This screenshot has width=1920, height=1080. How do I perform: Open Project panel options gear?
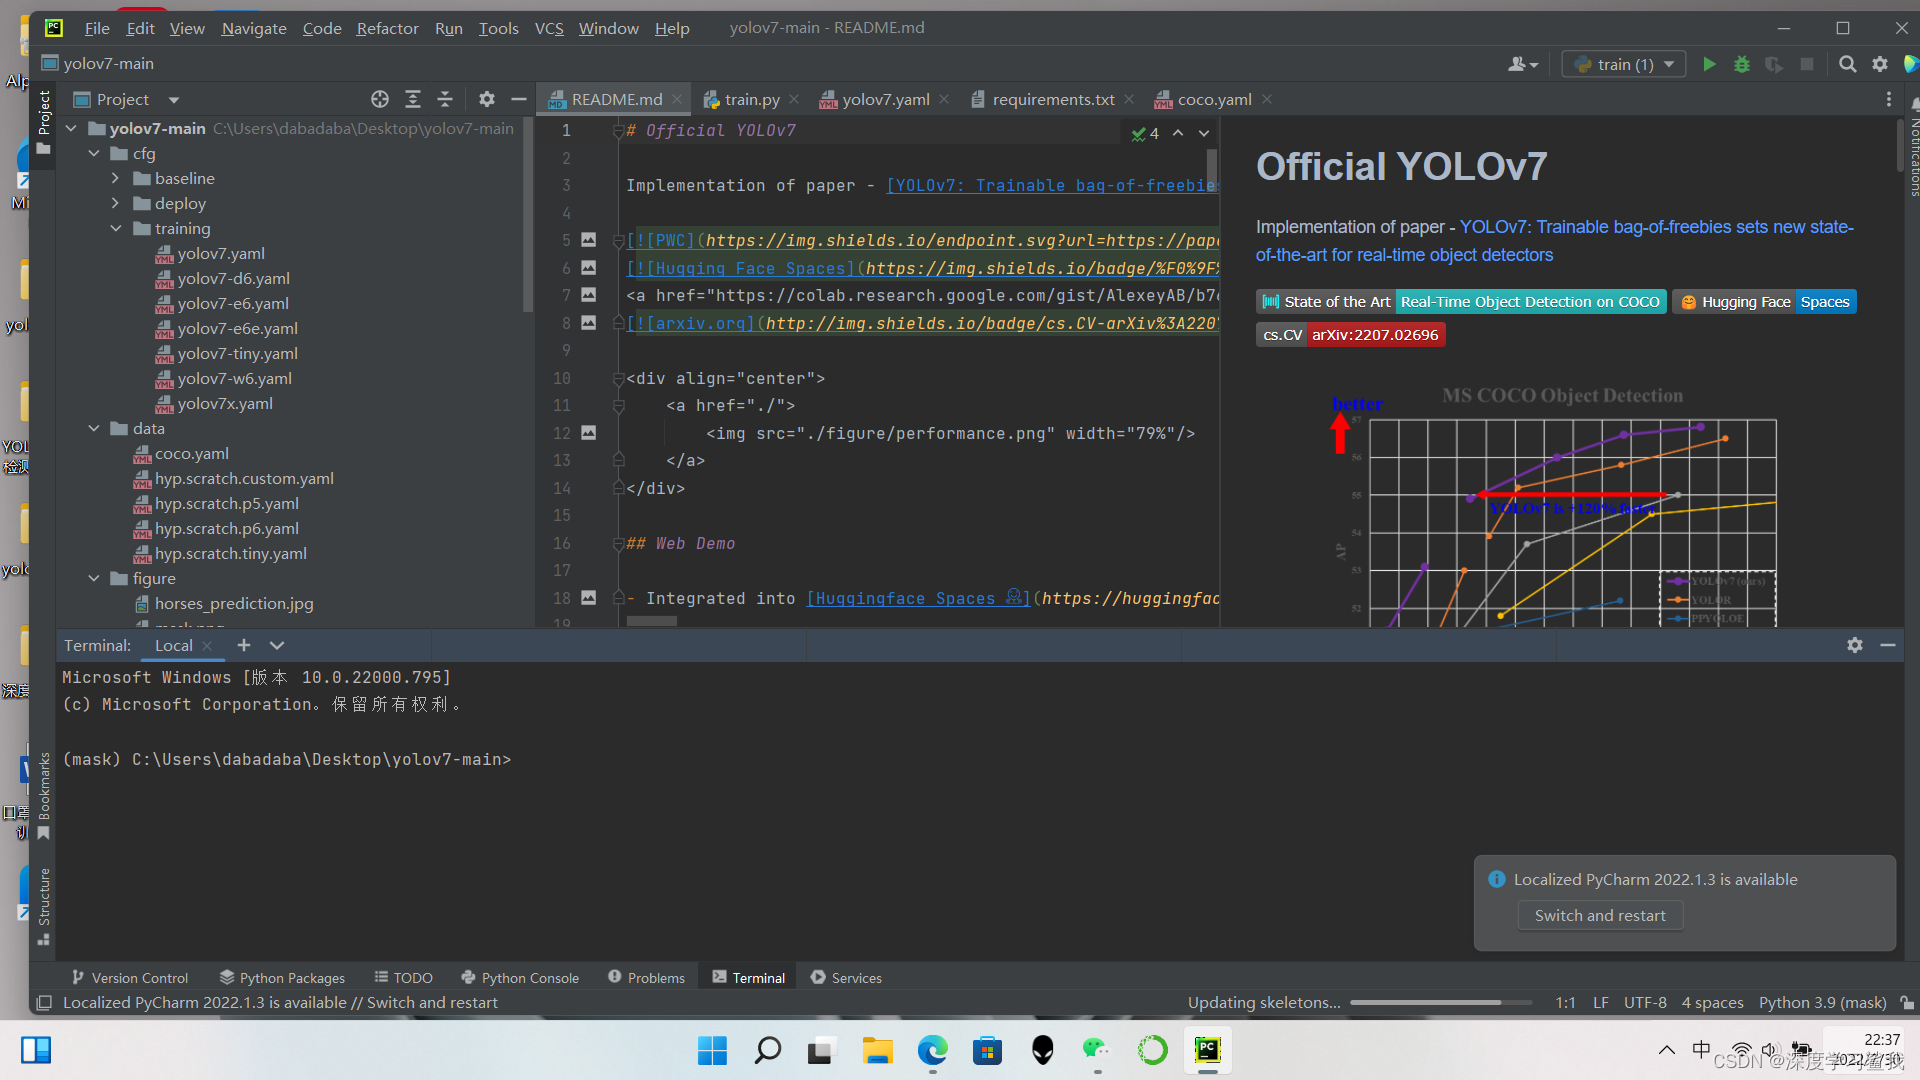pyautogui.click(x=487, y=99)
